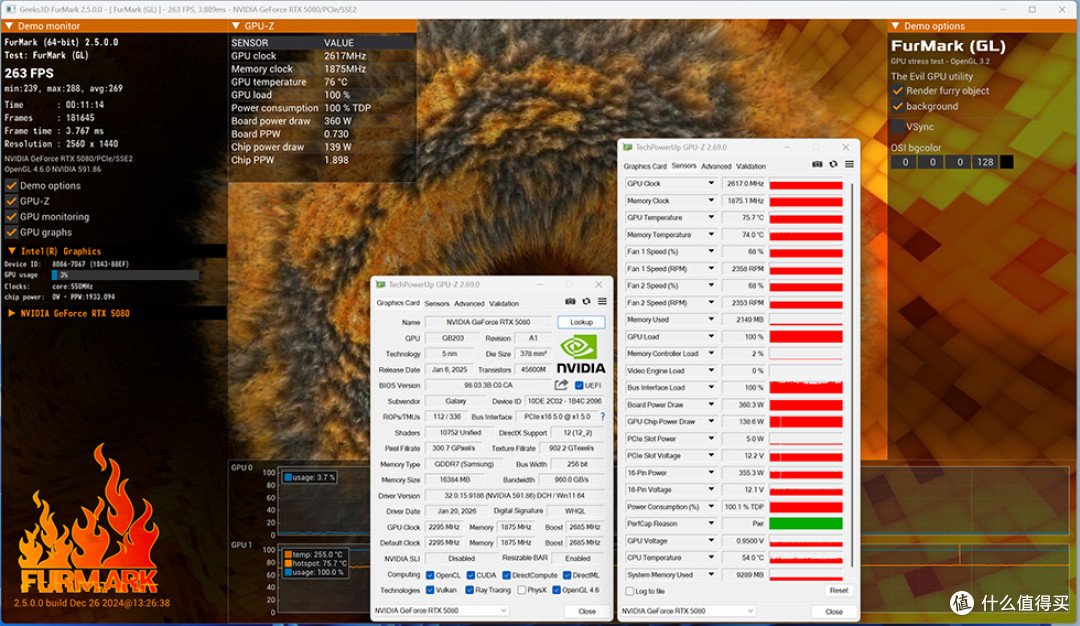
Task: Click Driver Version field in GPU-Z
Action: click(515, 495)
